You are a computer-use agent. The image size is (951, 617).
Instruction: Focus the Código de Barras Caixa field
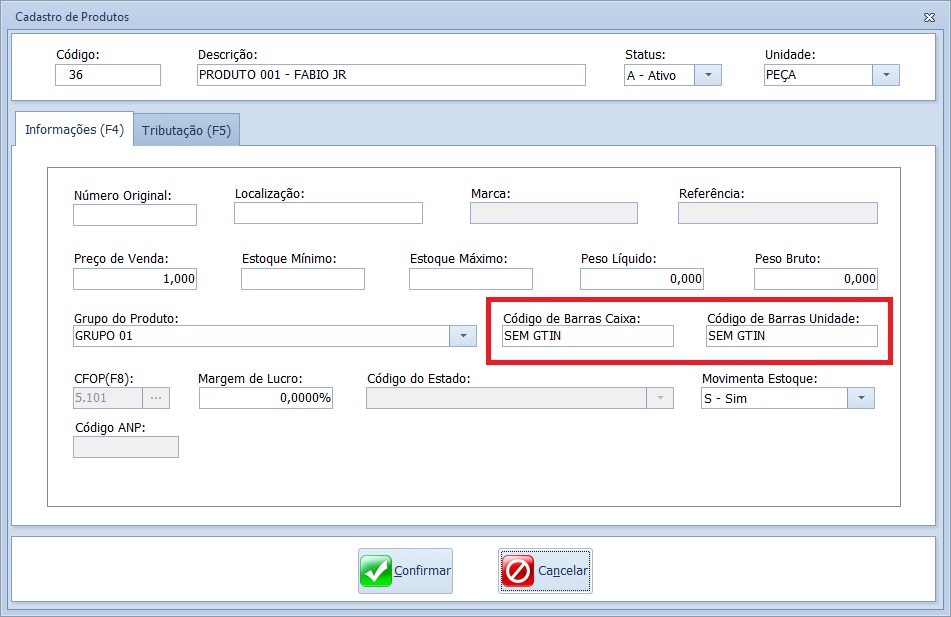pyautogui.click(x=587, y=336)
